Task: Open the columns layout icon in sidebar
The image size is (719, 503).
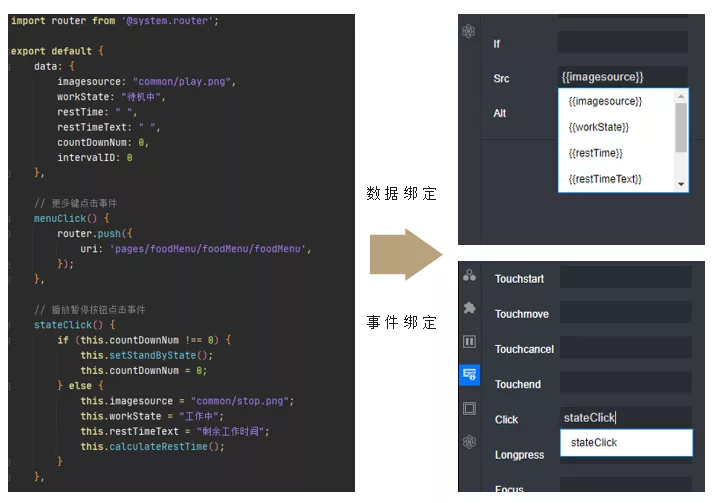Action: click(469, 342)
